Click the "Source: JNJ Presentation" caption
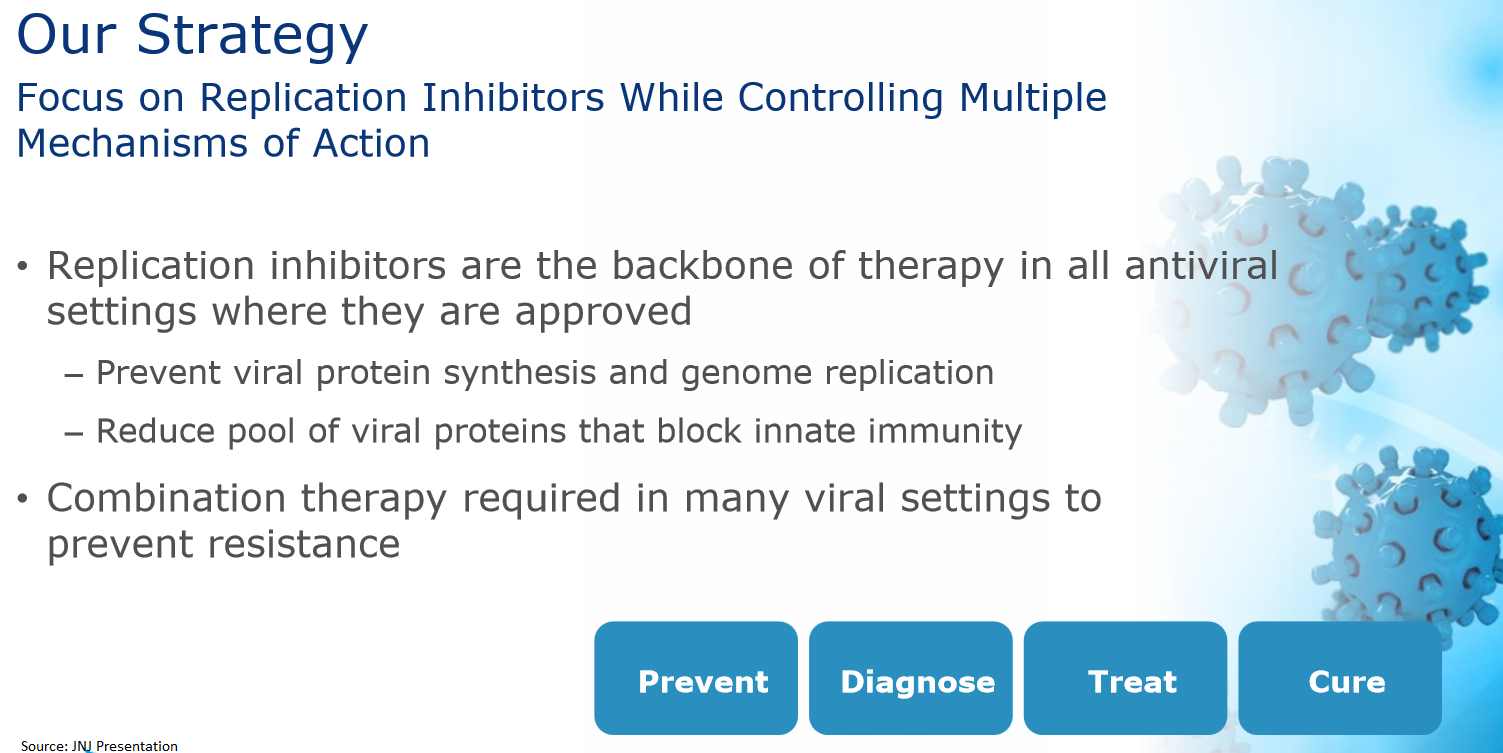The image size is (1503, 753). [x=99, y=746]
